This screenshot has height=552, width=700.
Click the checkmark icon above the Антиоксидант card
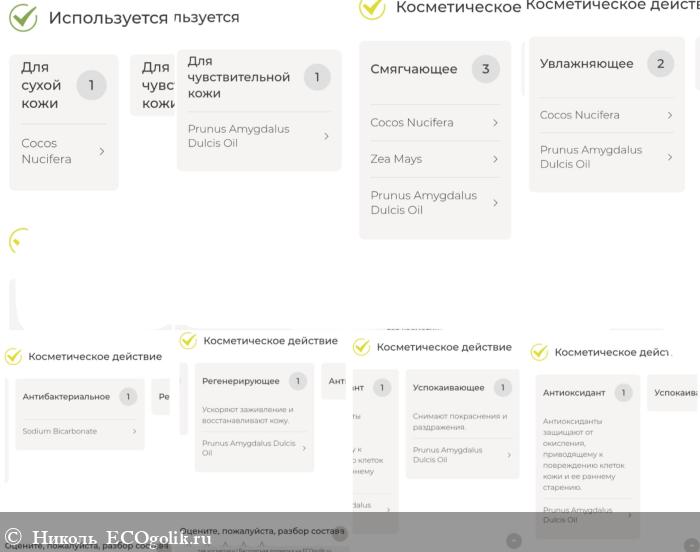coord(539,352)
